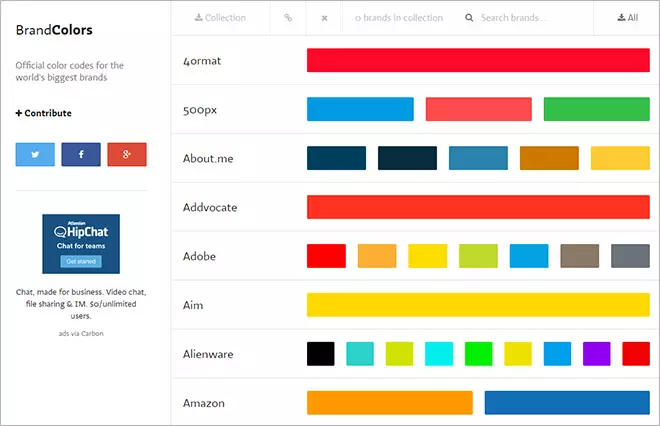Click the BrandColors logo
The image size is (660, 426).
coord(54,30)
